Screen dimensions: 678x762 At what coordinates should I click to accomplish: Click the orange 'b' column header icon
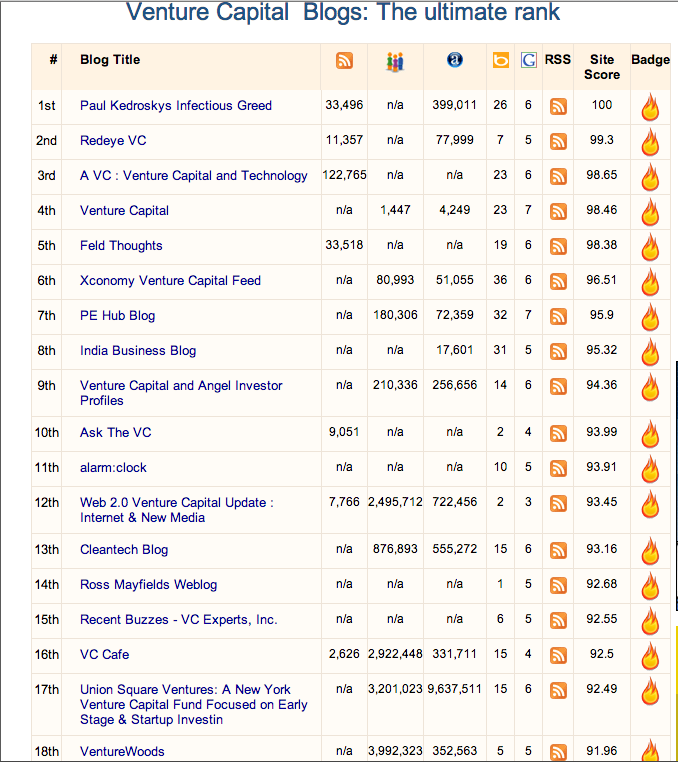pos(501,60)
